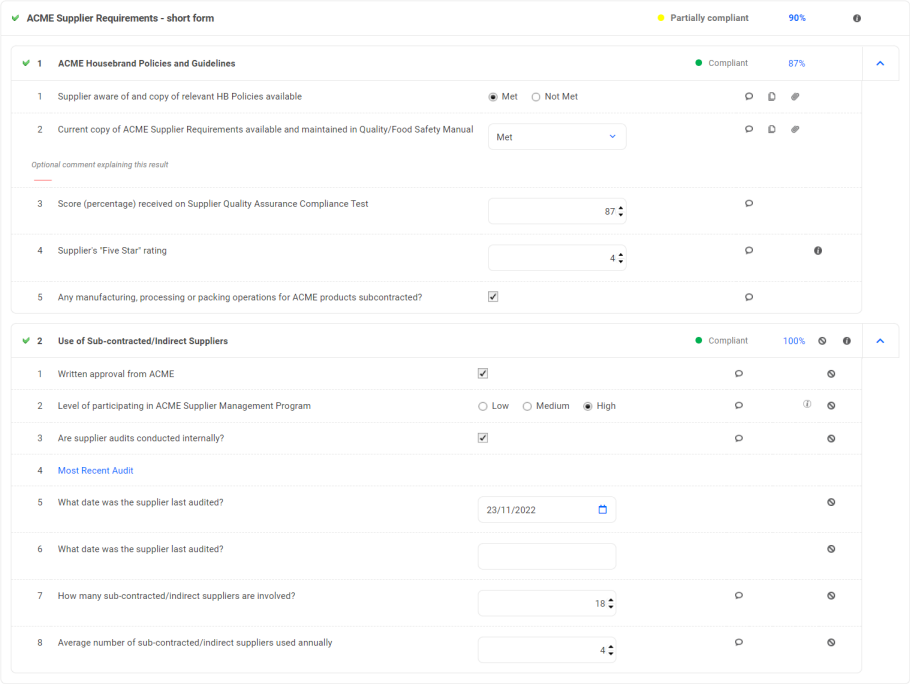Open comment for HB Policies question

coord(749,97)
